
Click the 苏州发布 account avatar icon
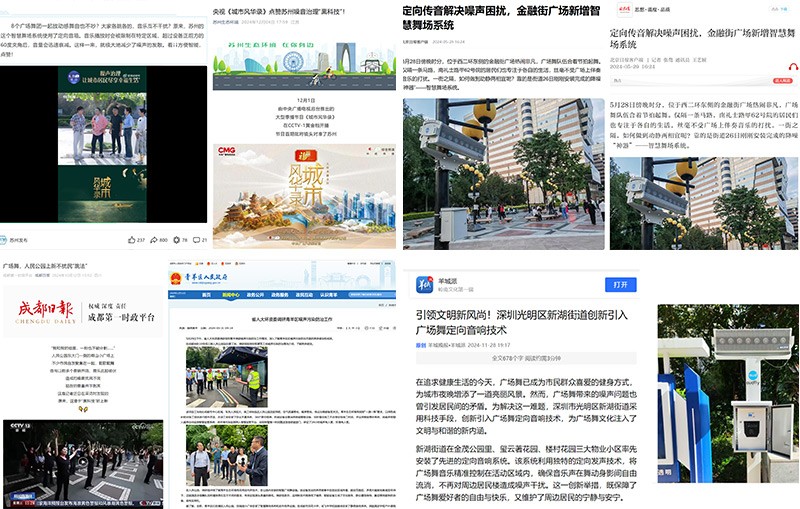[8, 241]
